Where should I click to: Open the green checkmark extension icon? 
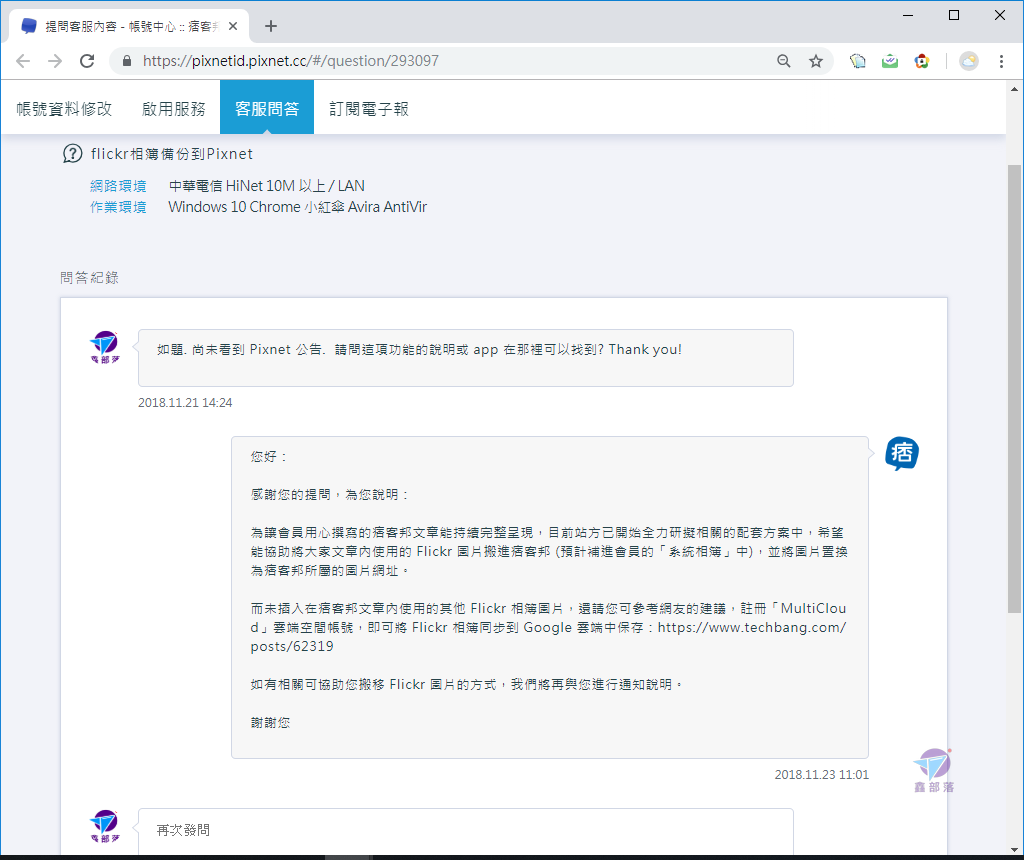889,61
